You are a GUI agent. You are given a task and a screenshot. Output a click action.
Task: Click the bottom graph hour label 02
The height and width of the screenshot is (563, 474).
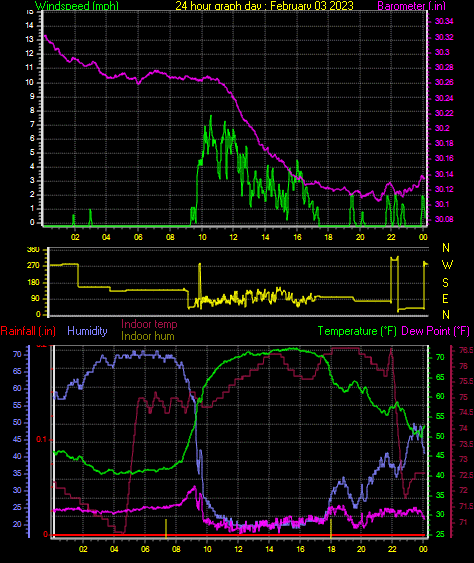[83, 549]
